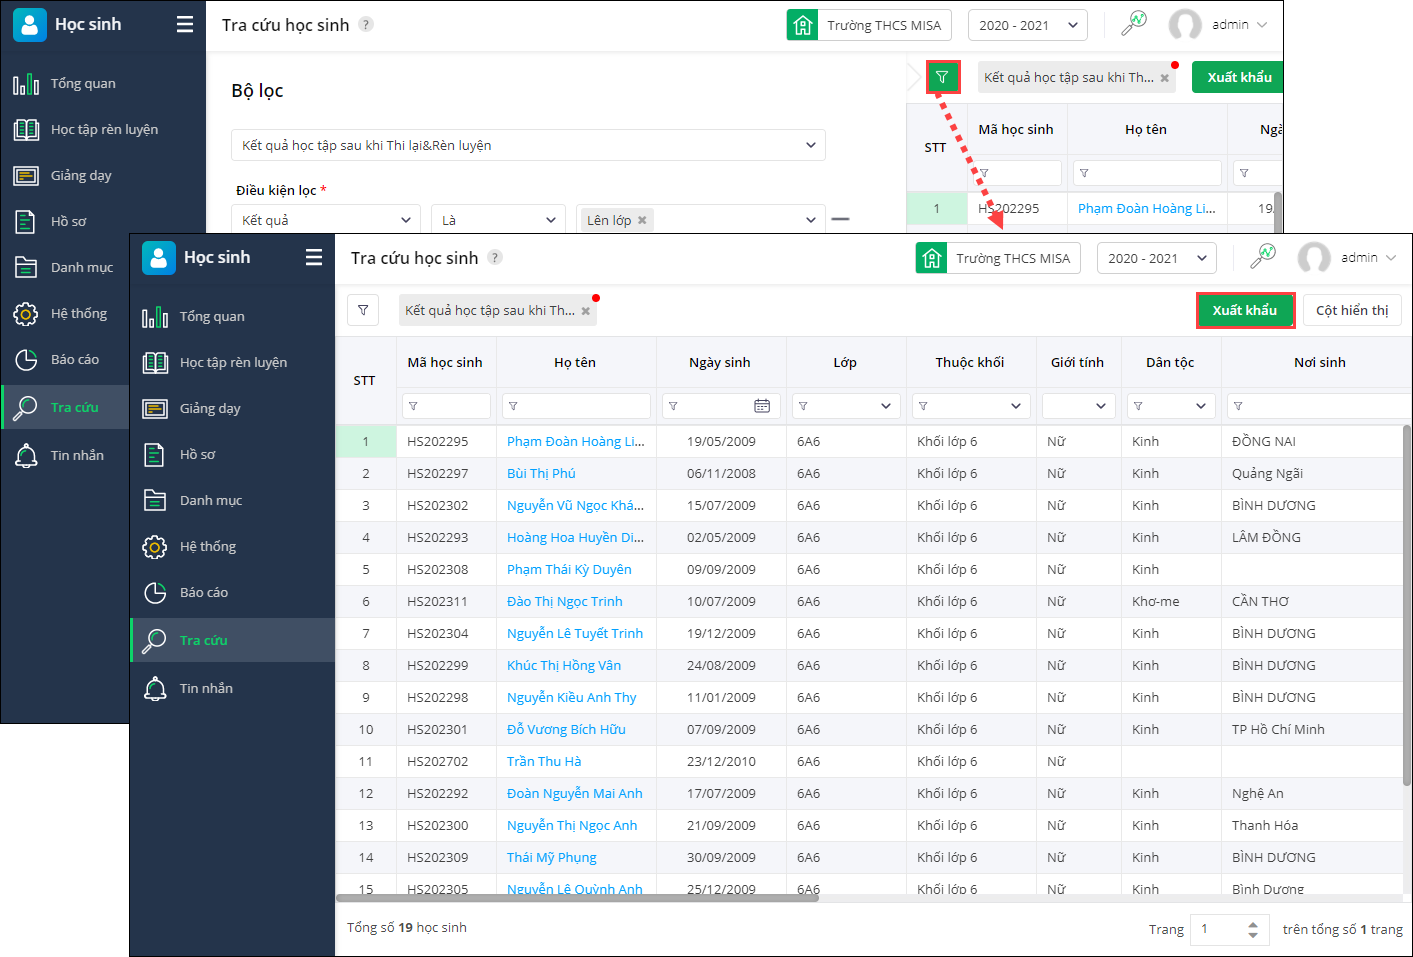Open the calendar picker in Ngày sinh filter
The height and width of the screenshot is (957, 1413).
click(762, 406)
